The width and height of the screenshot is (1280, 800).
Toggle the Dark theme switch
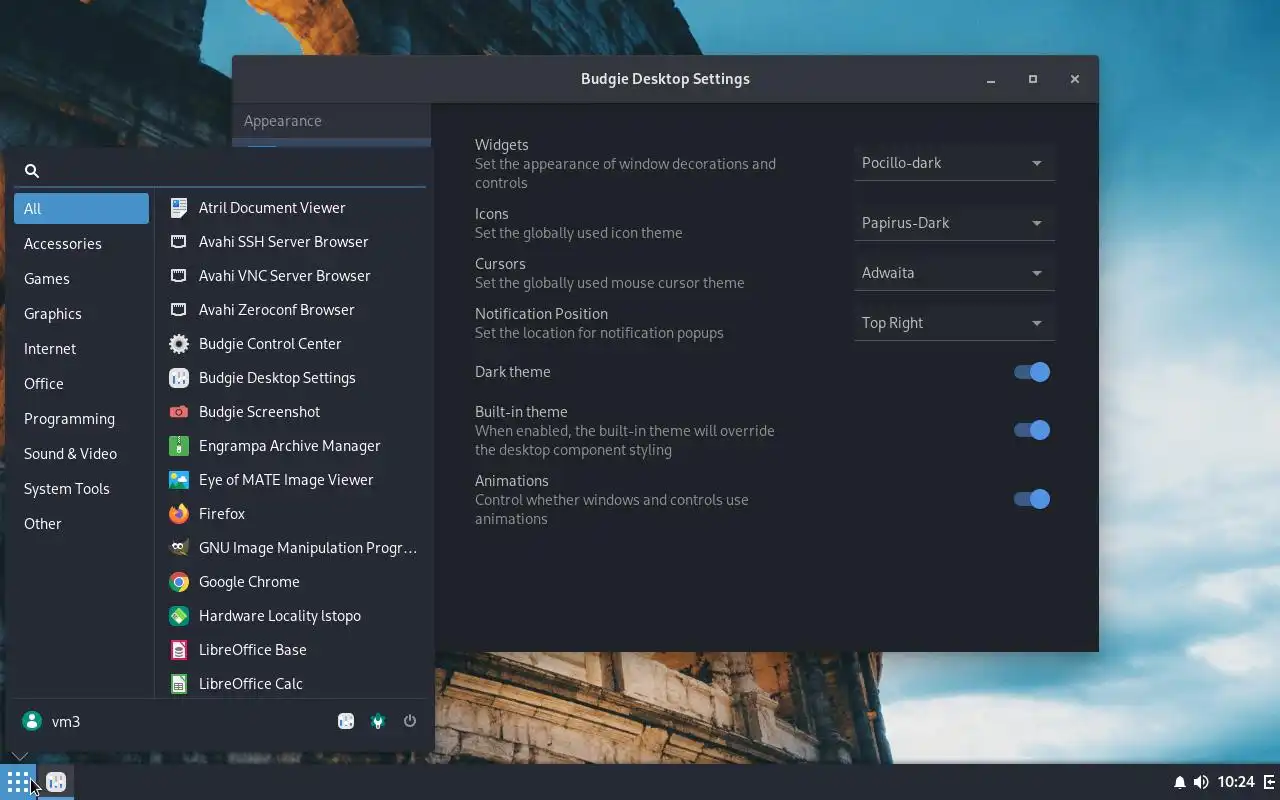[x=1031, y=372]
